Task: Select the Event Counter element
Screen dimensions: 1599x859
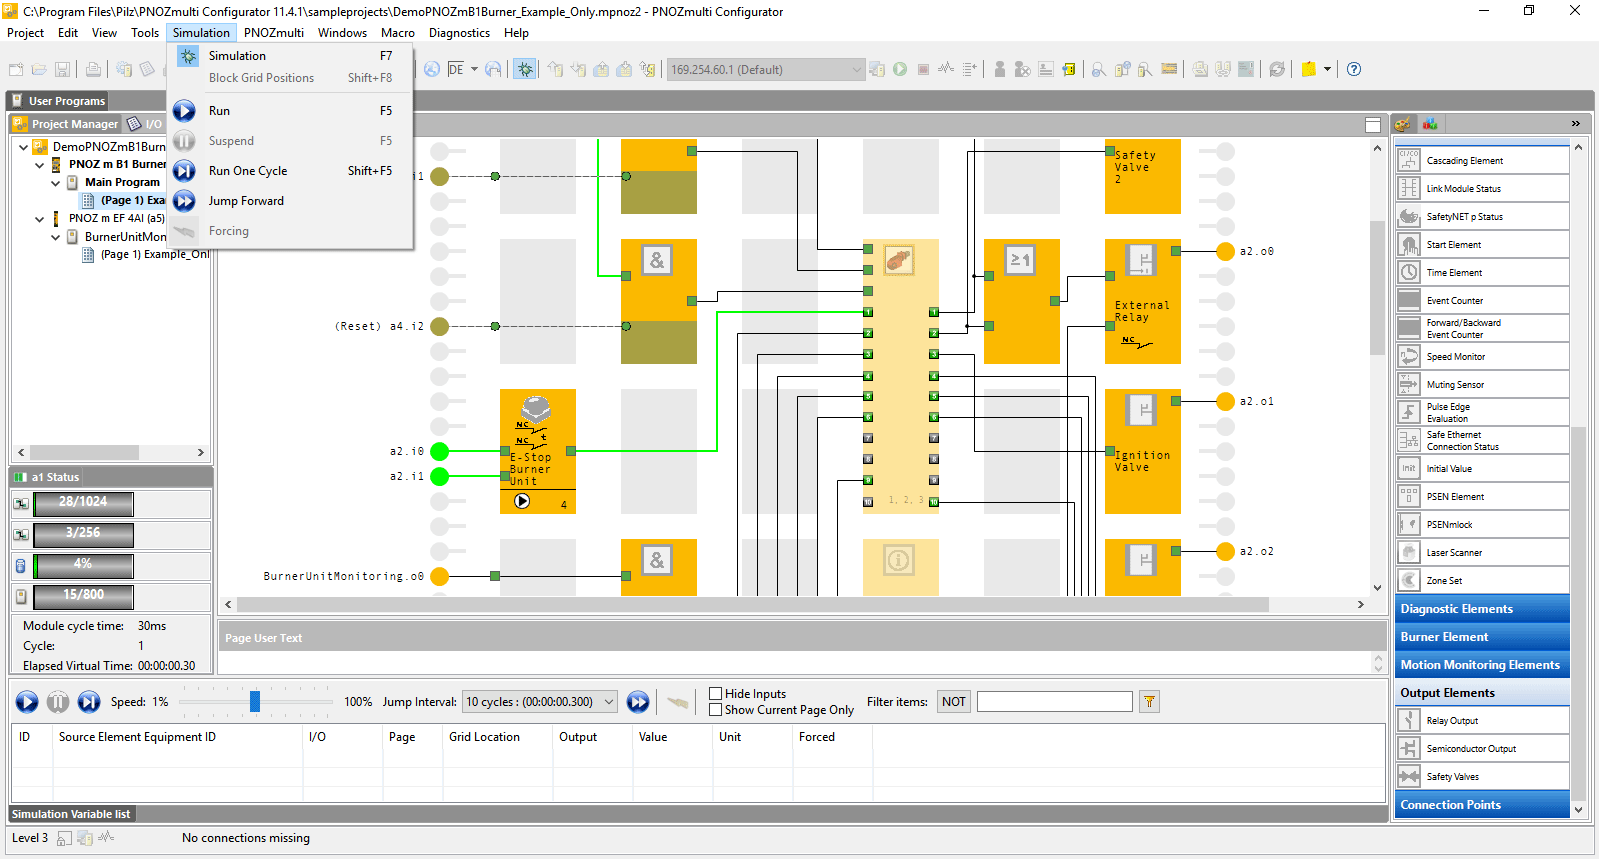Action: (1483, 300)
